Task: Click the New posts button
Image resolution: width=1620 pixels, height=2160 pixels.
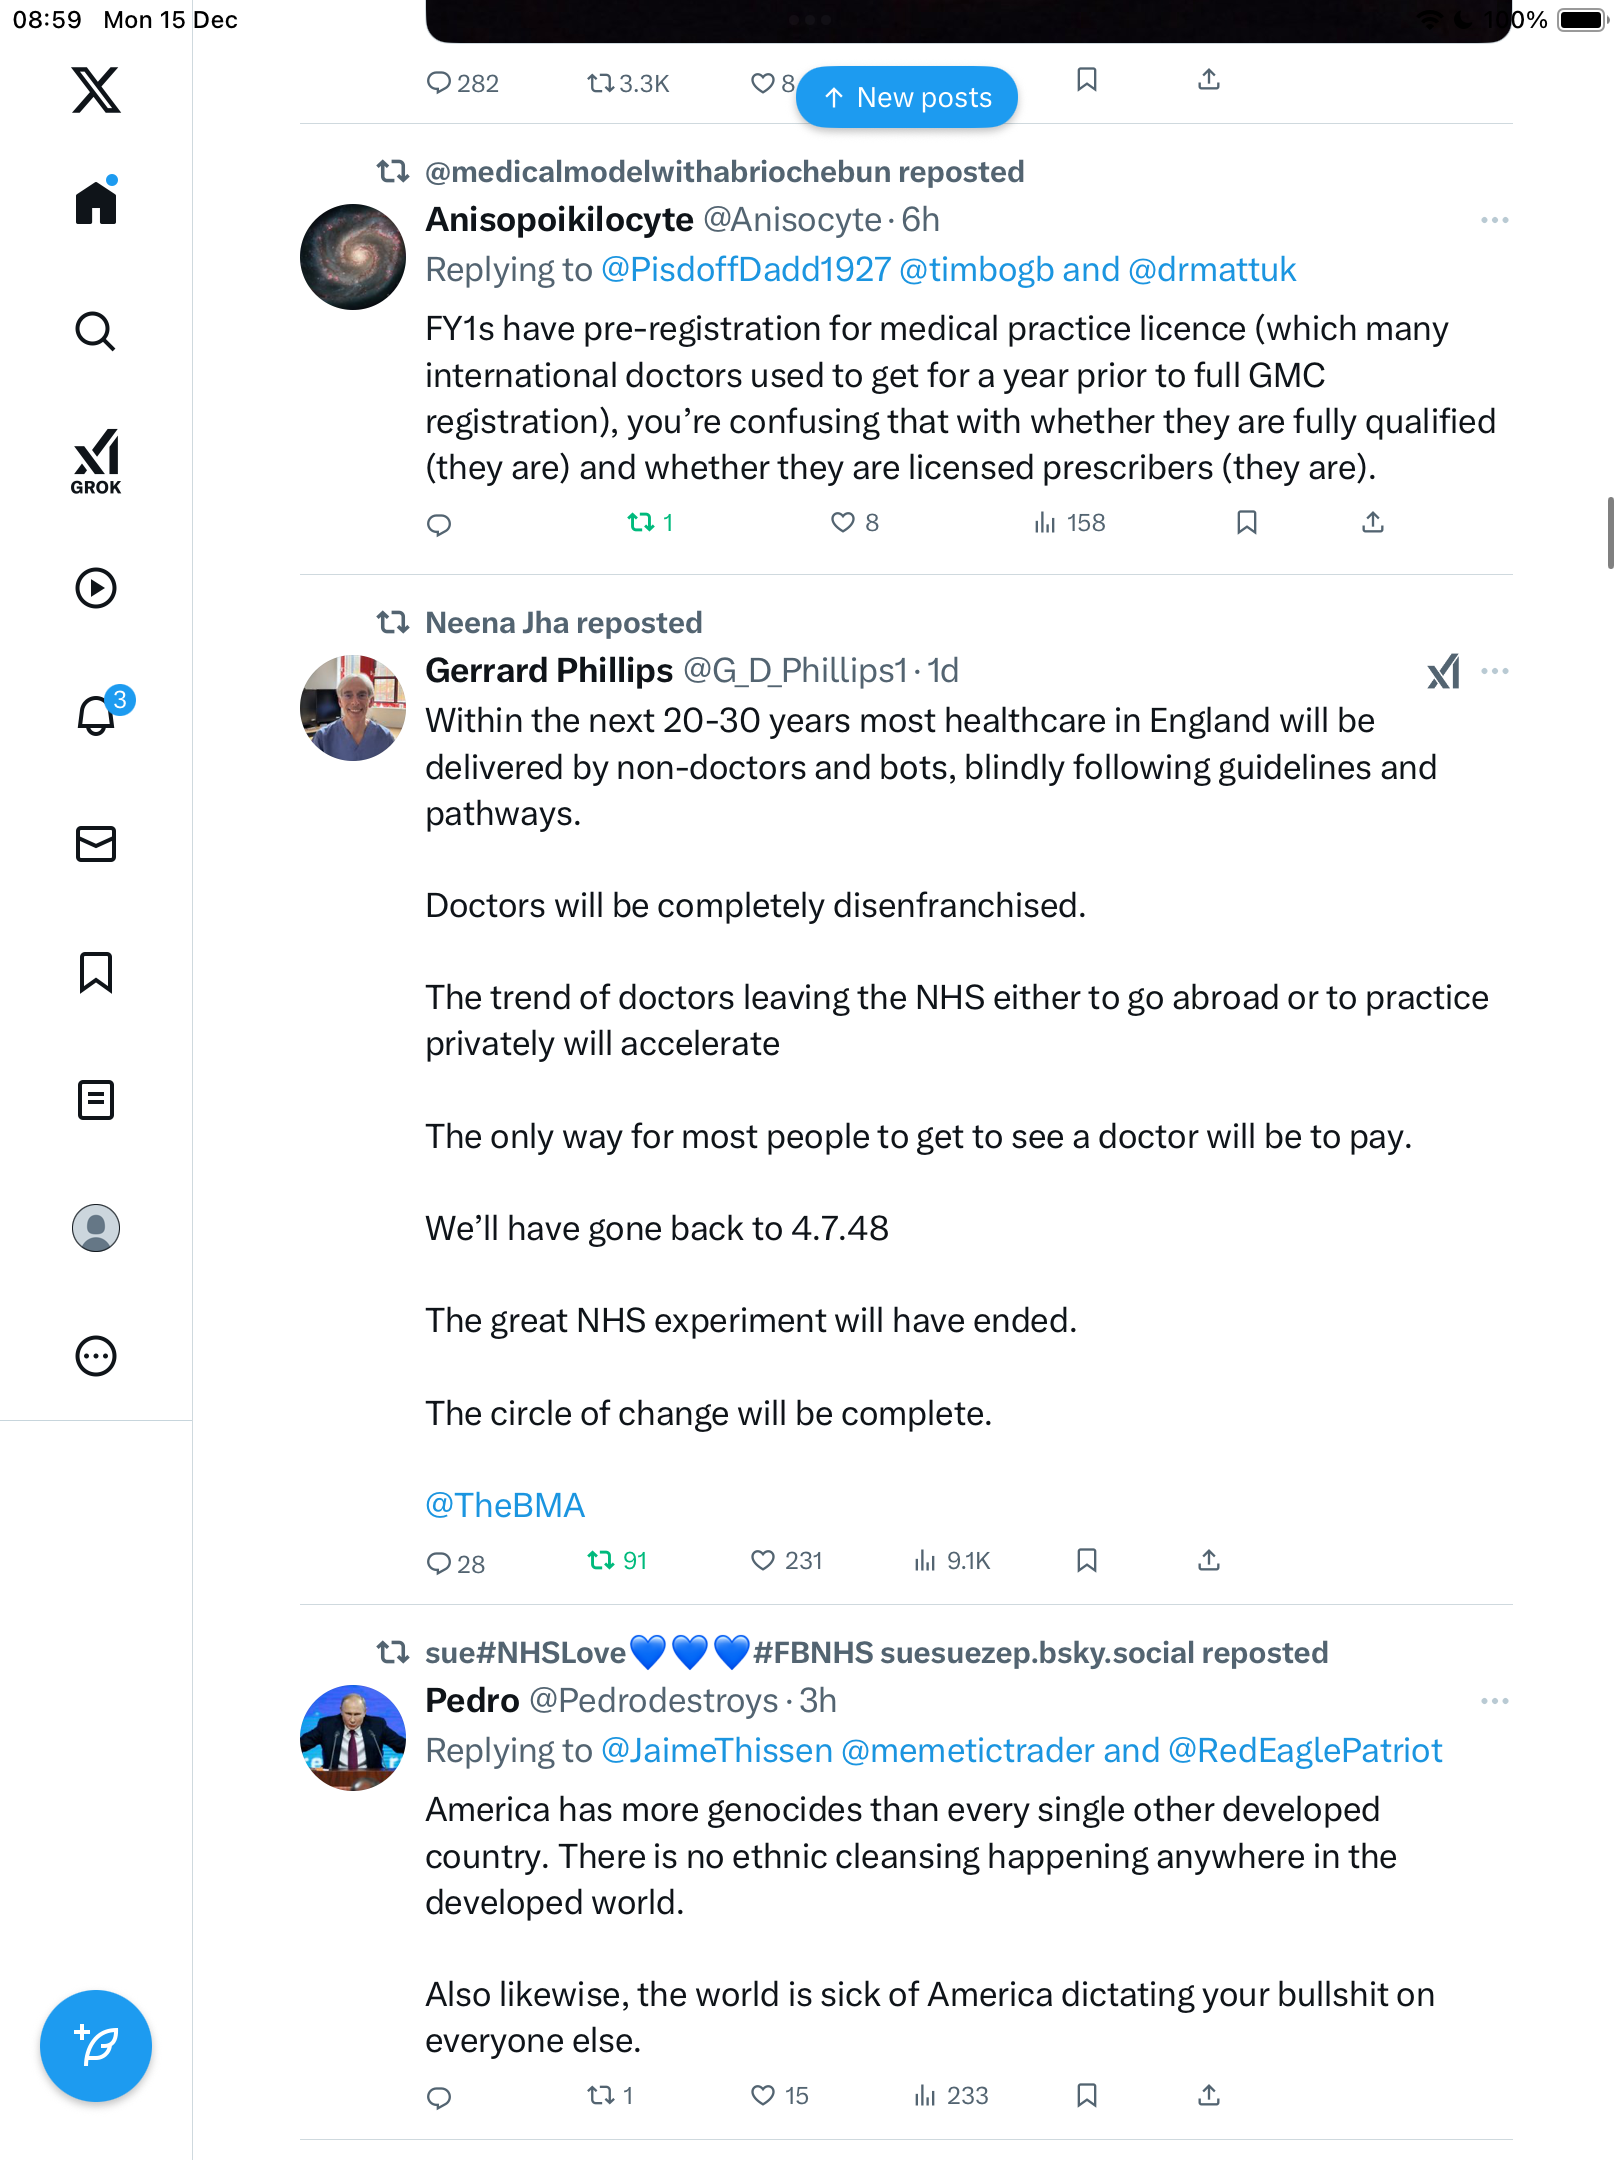Action: point(907,97)
